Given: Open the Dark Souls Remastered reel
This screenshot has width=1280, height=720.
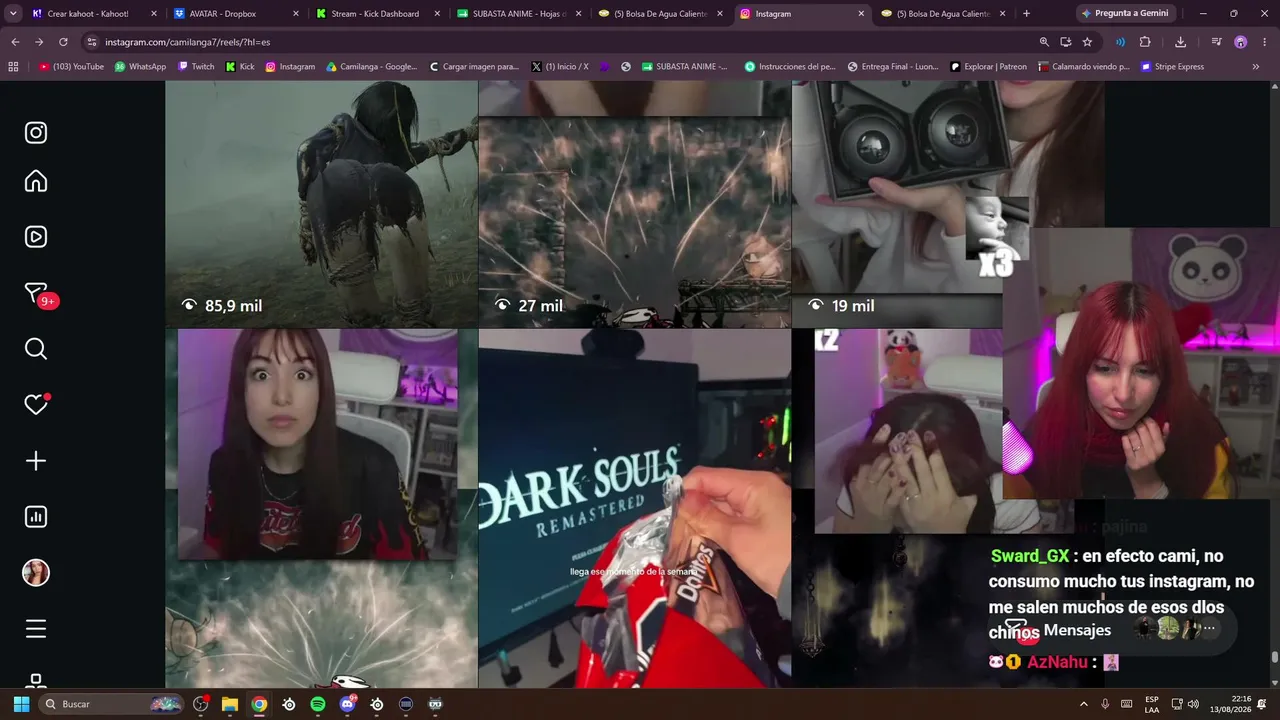Looking at the screenshot, I should click(634, 509).
